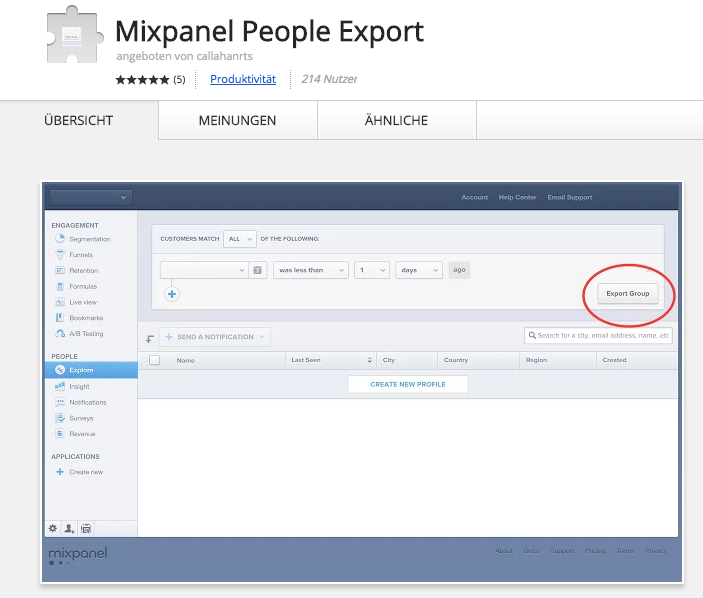Image resolution: width=703 pixels, height=598 pixels.
Task: Click the A/B Testing icon
Action: coord(60,334)
